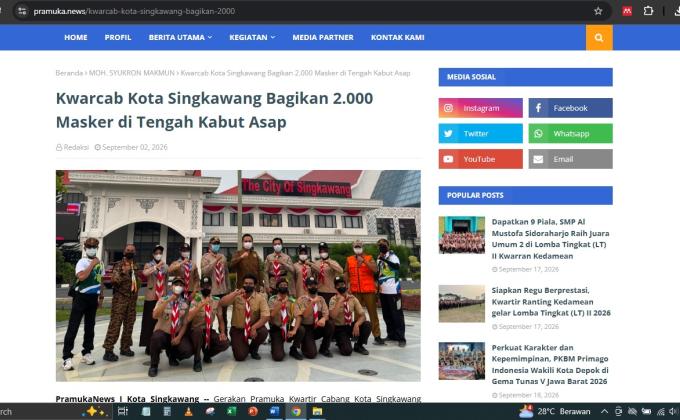Viewport: 680px width, 420px height.
Task: Open the Whatsapp social media button
Action: tap(570, 134)
